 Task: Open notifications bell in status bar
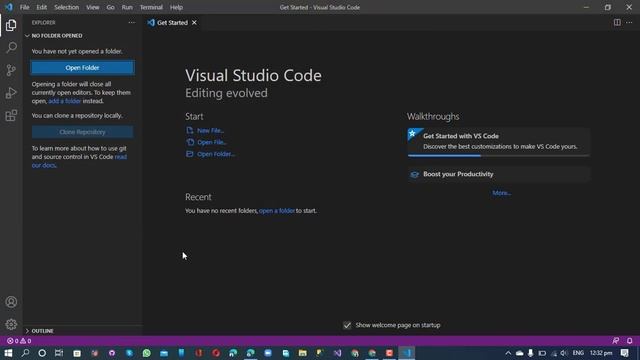629,341
